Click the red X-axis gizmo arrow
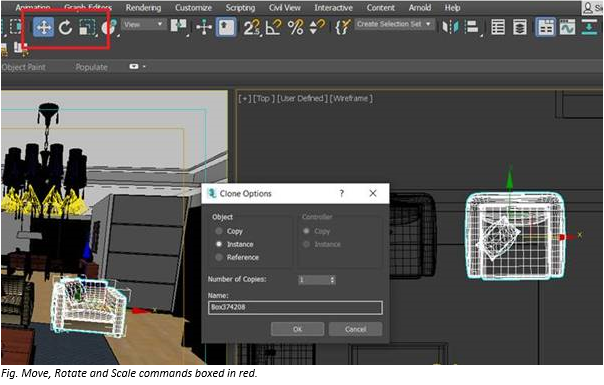The image size is (604, 385). (x=567, y=237)
